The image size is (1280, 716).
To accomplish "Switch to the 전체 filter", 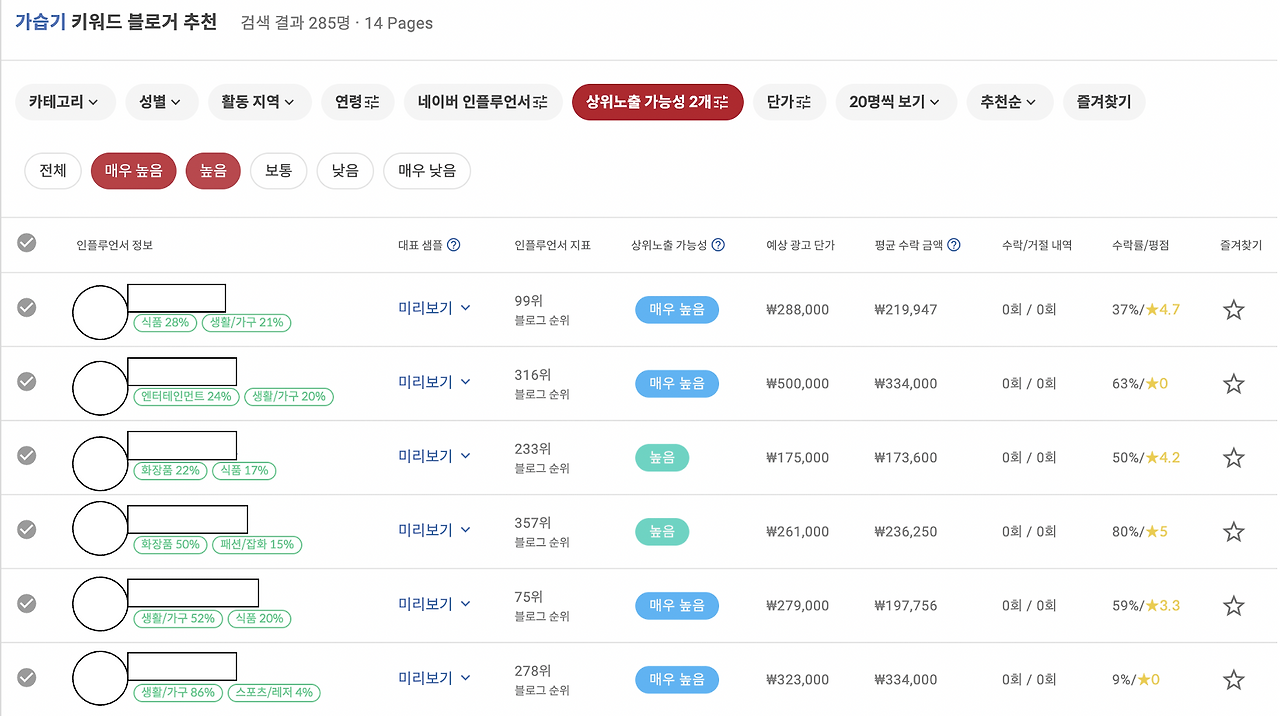I will (x=52, y=170).
